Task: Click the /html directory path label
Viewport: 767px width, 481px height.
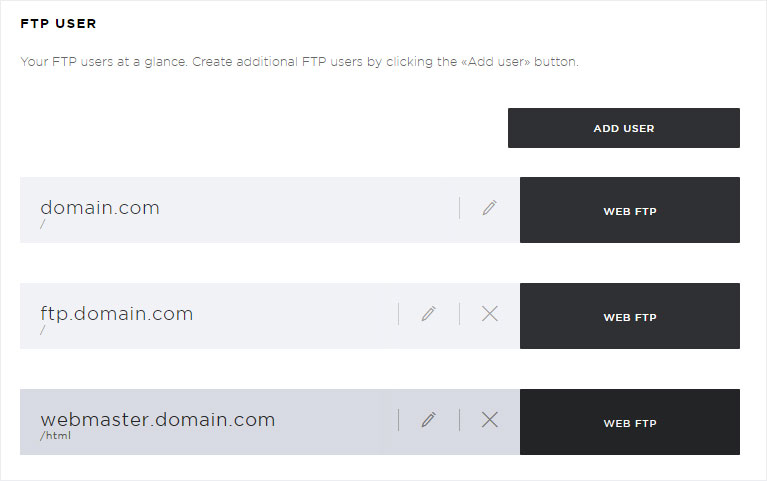Action: (55, 435)
